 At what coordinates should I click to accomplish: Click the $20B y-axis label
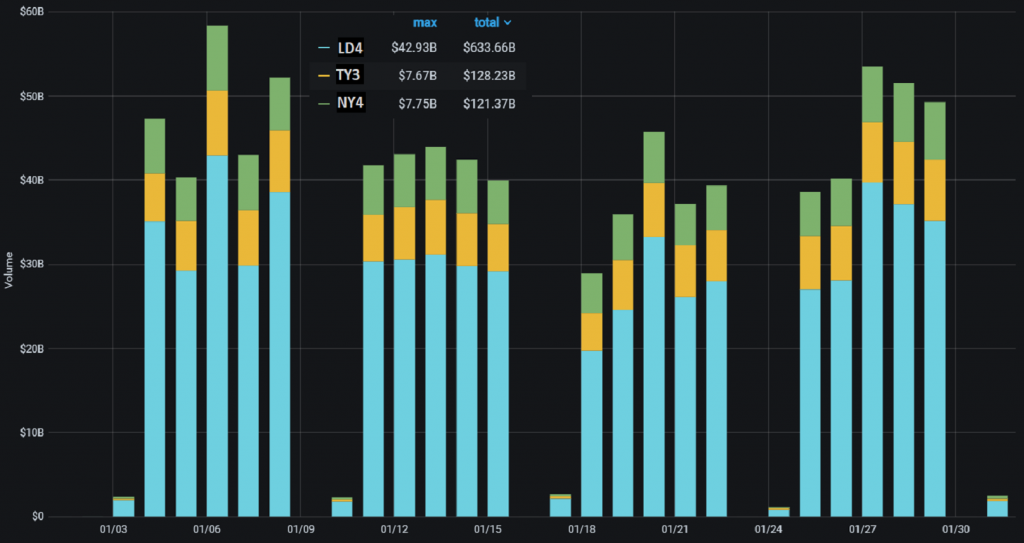click(33, 348)
